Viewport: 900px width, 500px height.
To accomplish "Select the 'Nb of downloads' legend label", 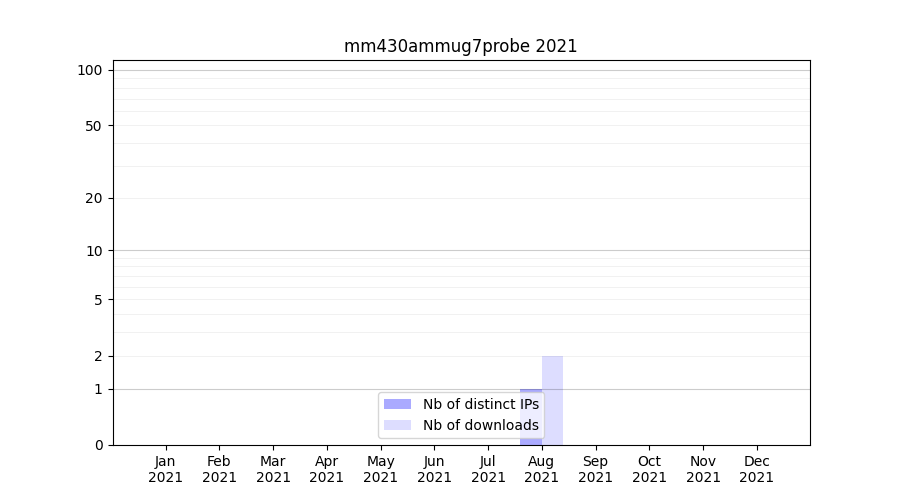I will [480, 425].
